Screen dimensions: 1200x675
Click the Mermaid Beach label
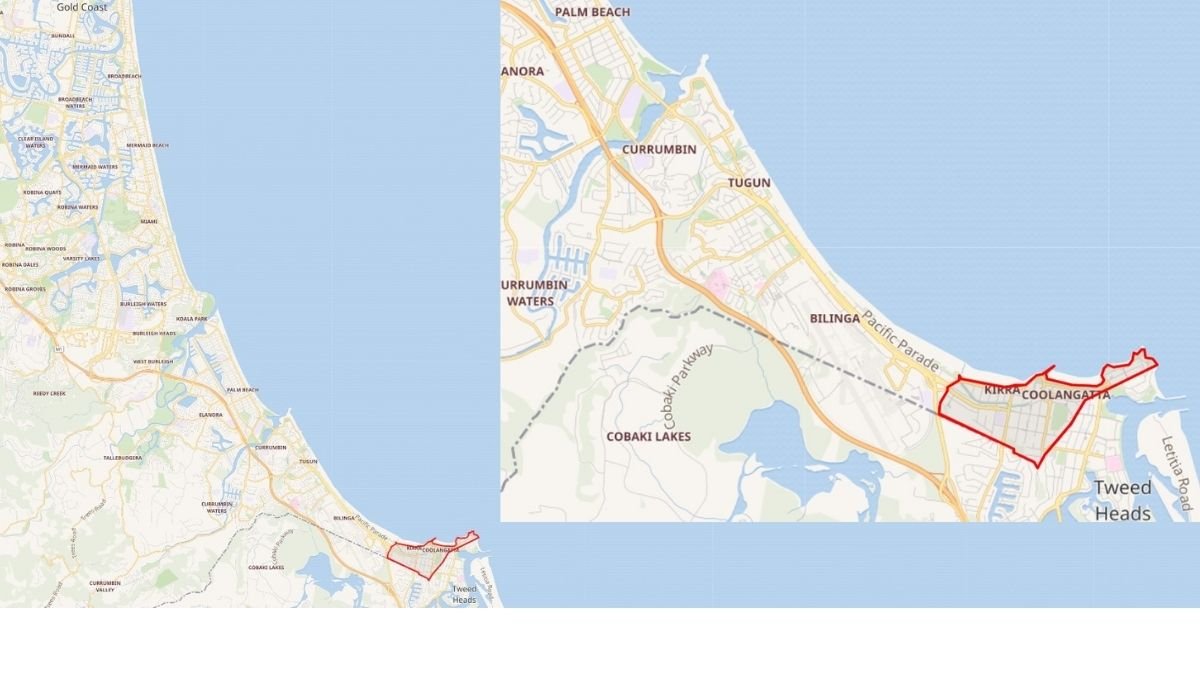pos(149,145)
